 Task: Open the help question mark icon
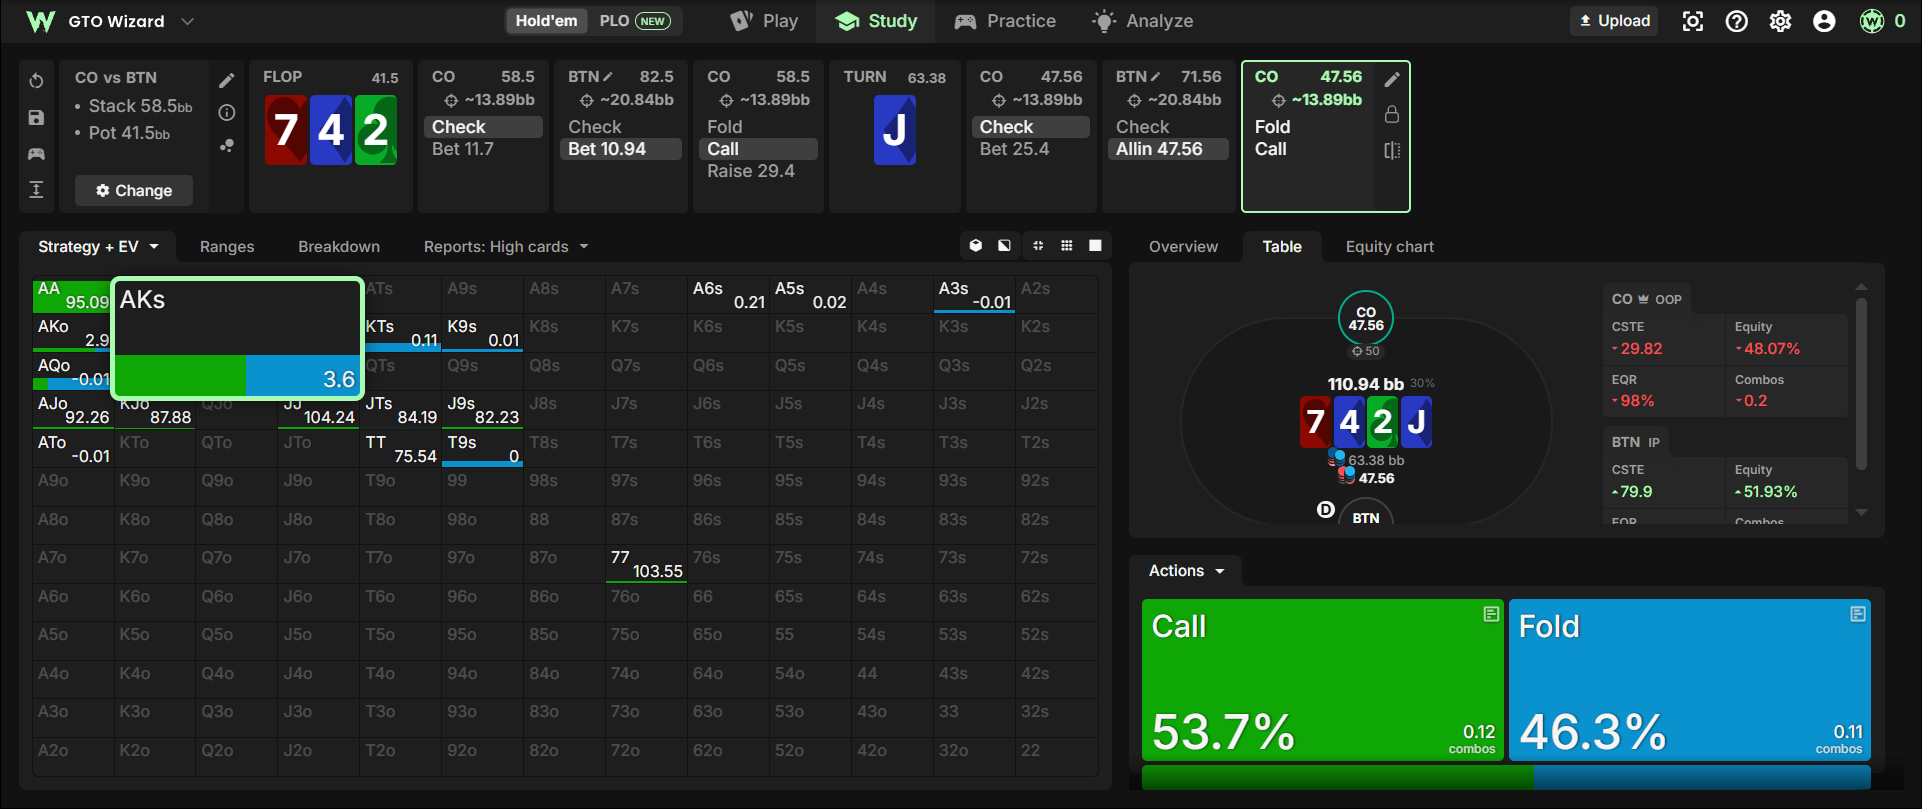pos(1737,21)
